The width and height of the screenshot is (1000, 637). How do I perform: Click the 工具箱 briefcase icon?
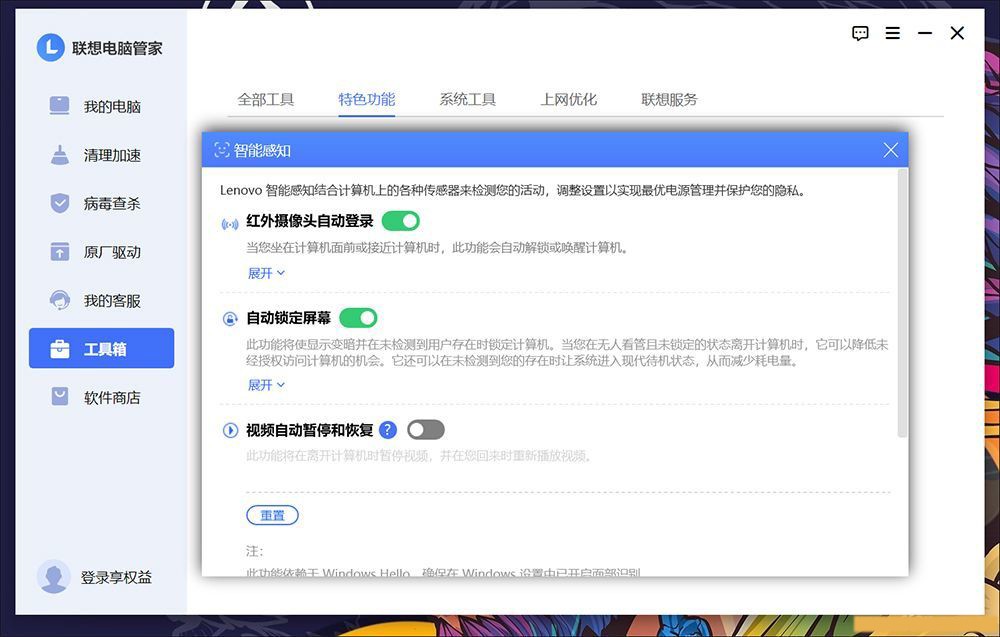59,349
